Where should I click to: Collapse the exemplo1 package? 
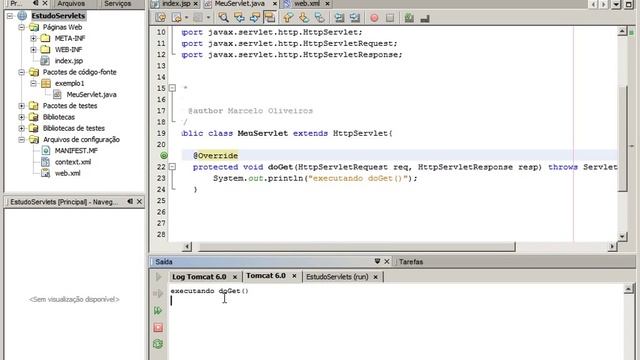point(33,83)
